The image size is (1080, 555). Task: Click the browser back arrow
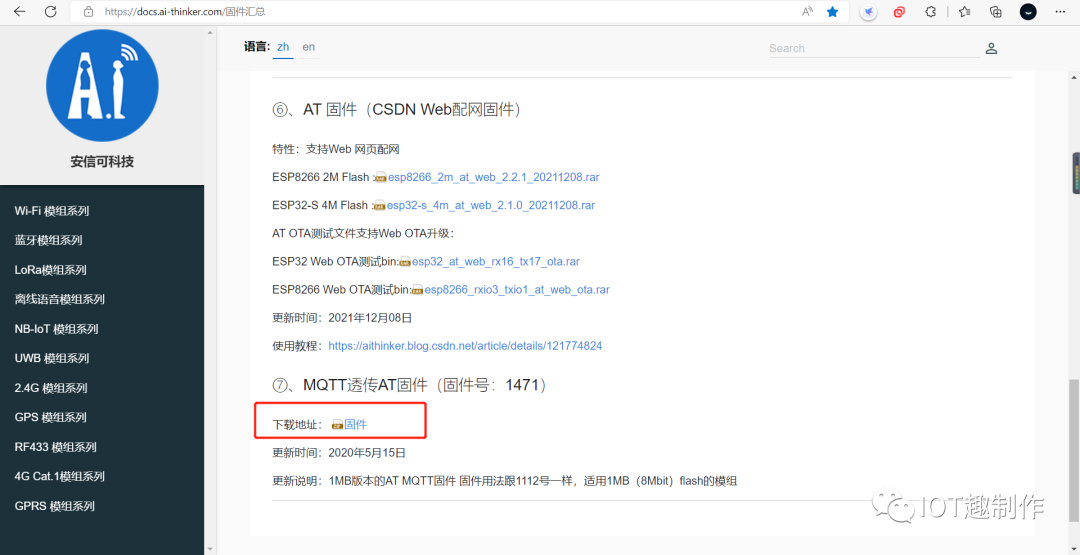19,12
